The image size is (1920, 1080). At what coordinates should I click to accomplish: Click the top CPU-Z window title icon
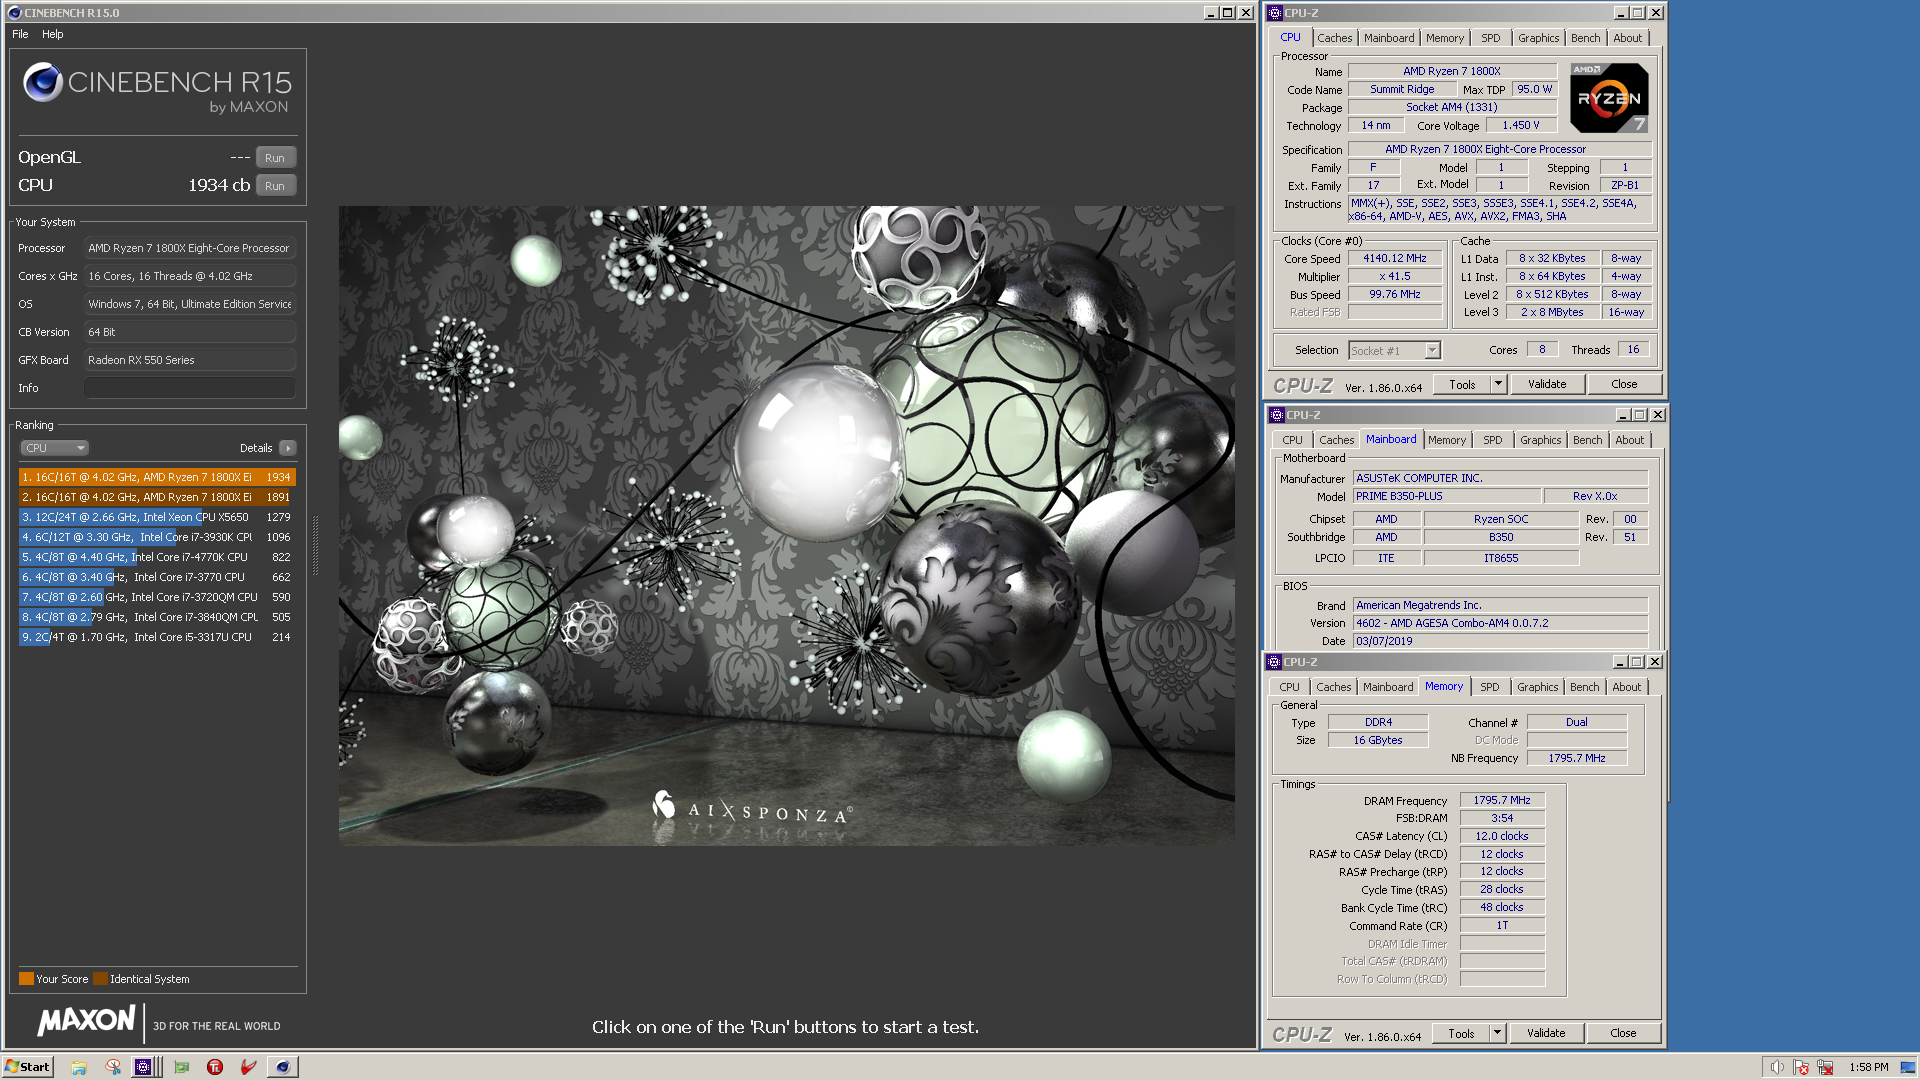click(1275, 13)
